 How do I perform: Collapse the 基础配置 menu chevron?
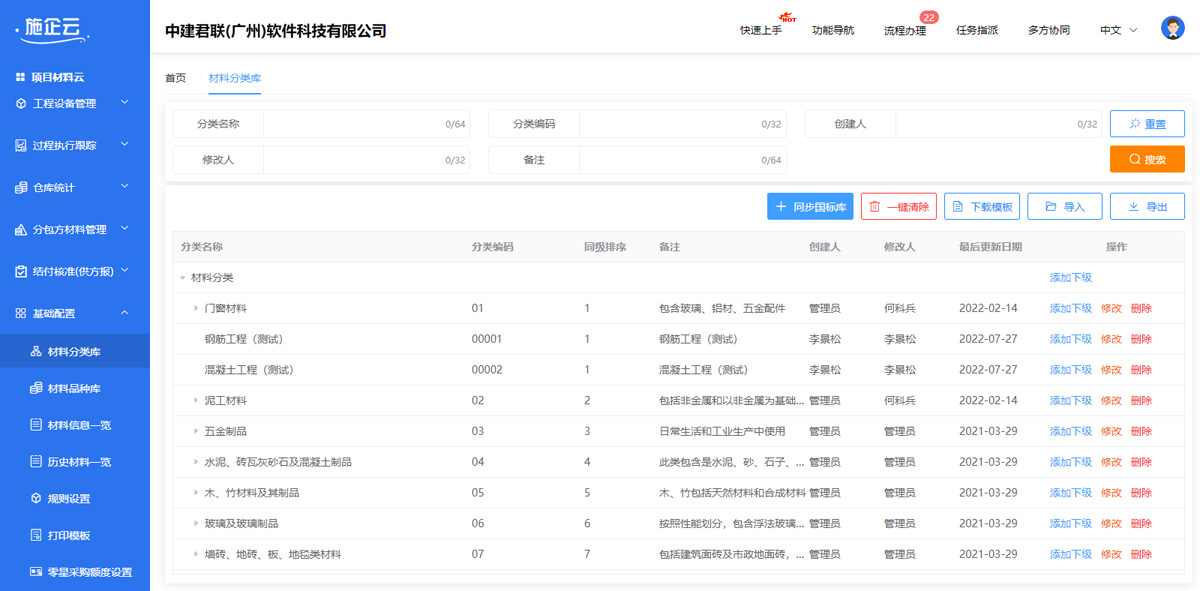tap(125, 312)
